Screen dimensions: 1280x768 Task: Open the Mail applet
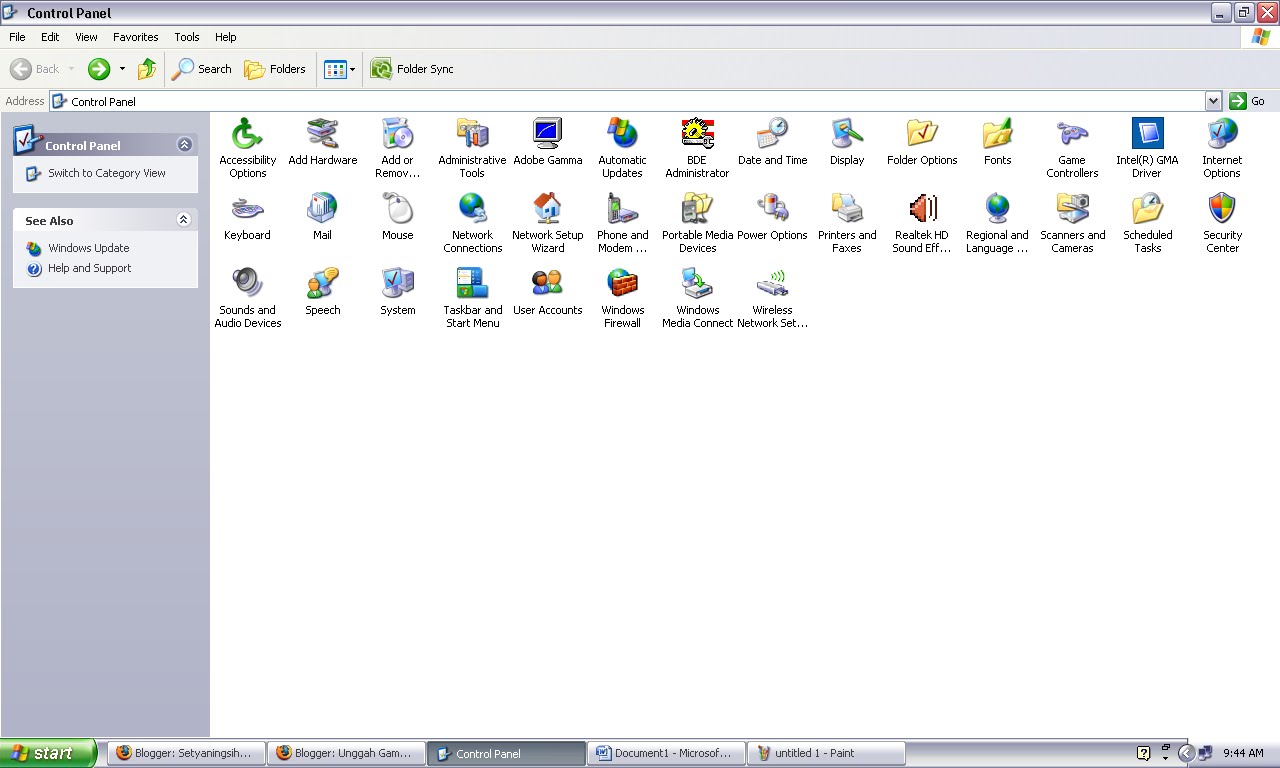[x=322, y=216]
